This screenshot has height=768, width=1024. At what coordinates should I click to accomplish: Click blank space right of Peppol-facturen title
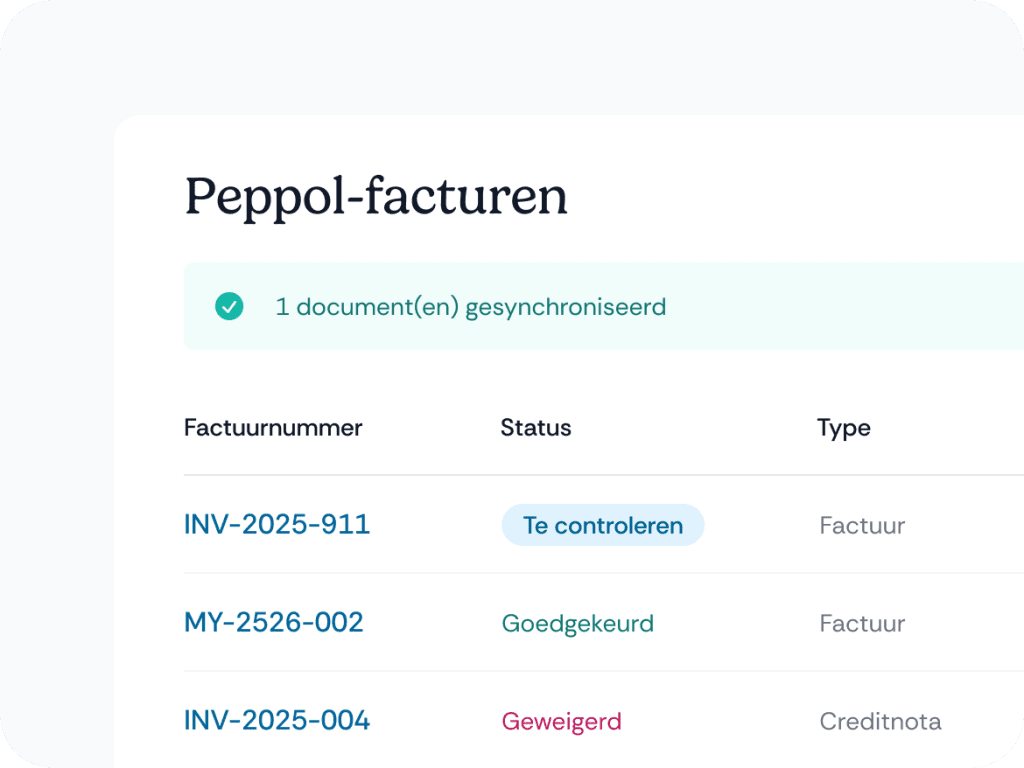[800, 196]
